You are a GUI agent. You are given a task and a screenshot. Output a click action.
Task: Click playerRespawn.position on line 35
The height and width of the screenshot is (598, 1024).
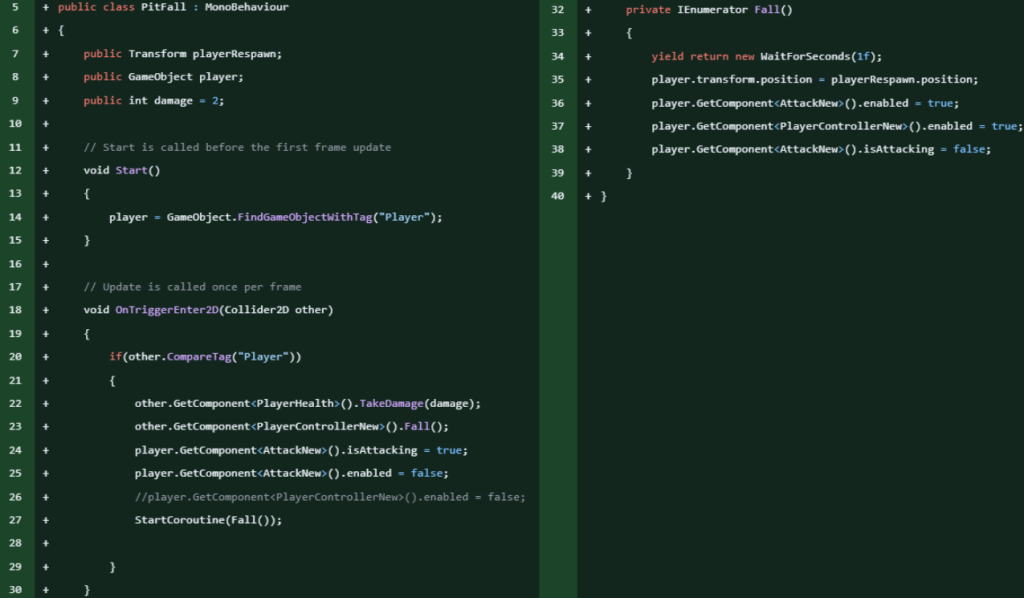[901, 80]
